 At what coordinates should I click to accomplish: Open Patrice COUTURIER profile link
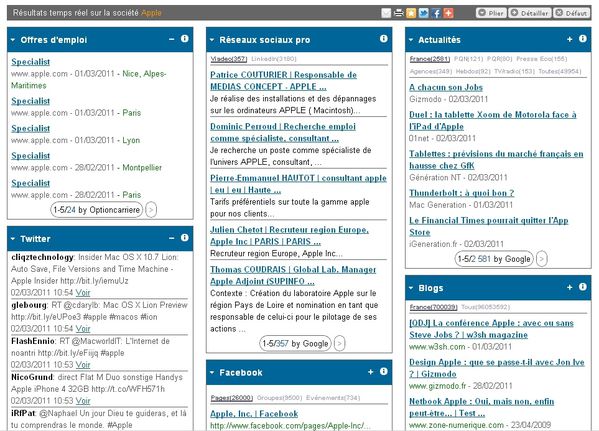tap(283, 81)
